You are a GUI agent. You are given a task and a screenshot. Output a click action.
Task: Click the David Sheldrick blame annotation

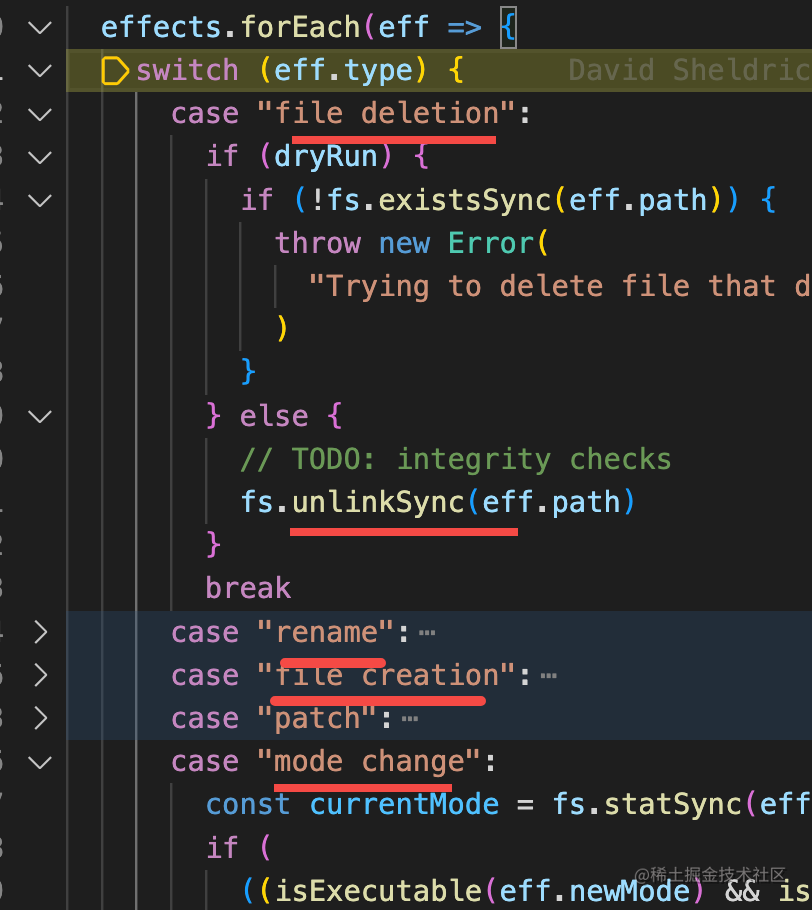(x=690, y=70)
